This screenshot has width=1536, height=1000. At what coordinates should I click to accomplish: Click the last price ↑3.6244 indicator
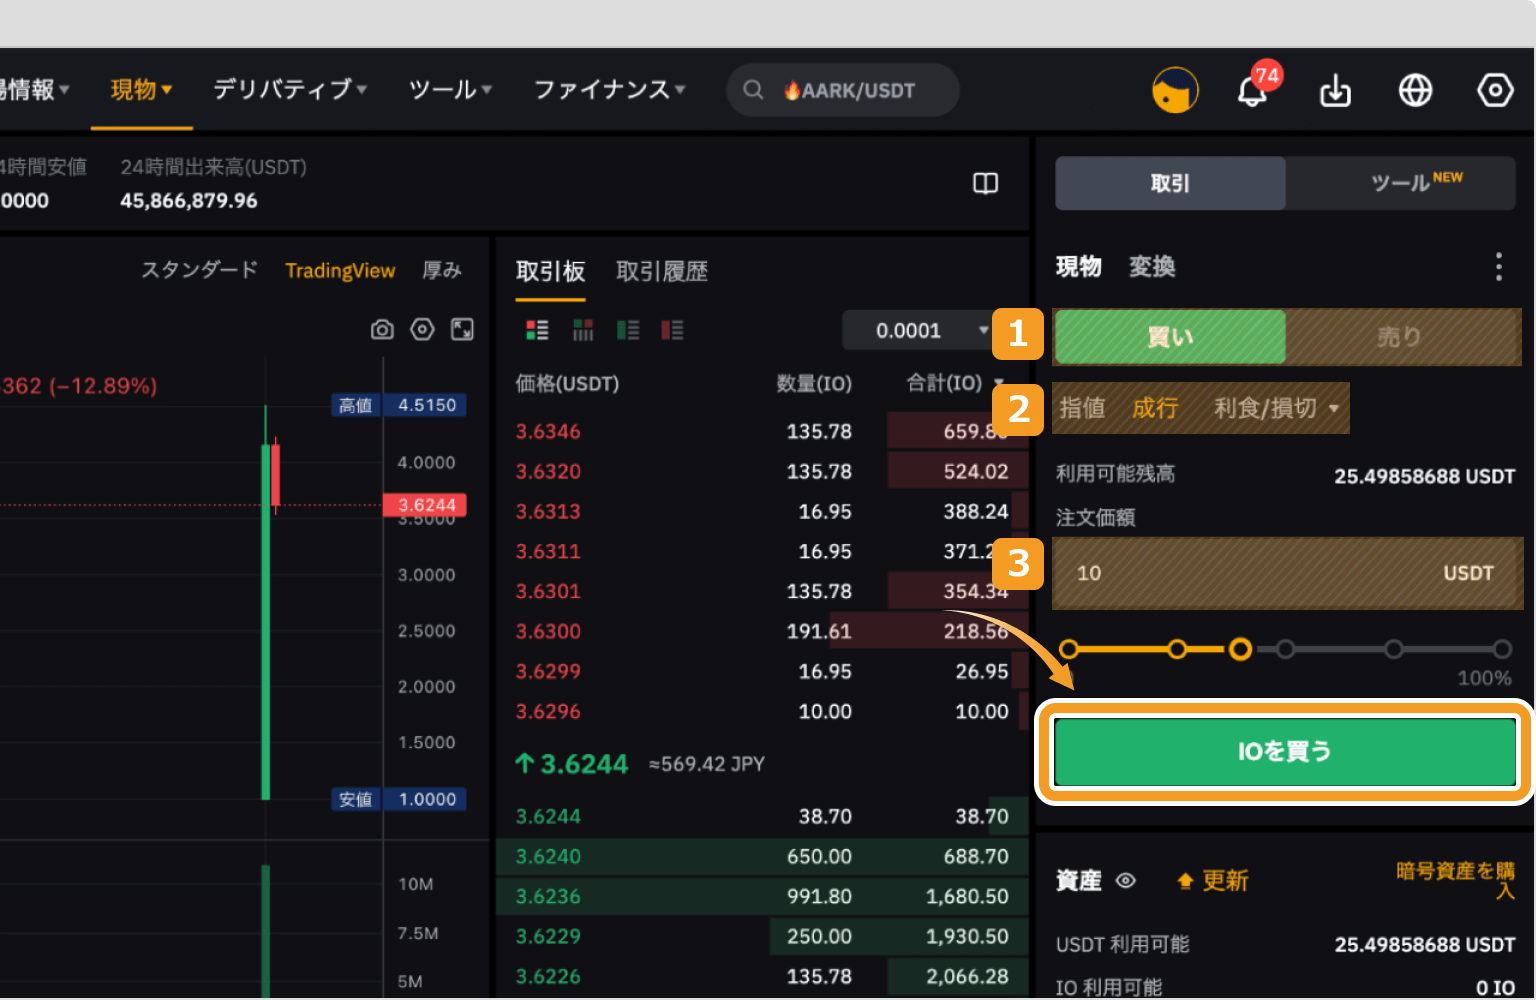tap(571, 764)
